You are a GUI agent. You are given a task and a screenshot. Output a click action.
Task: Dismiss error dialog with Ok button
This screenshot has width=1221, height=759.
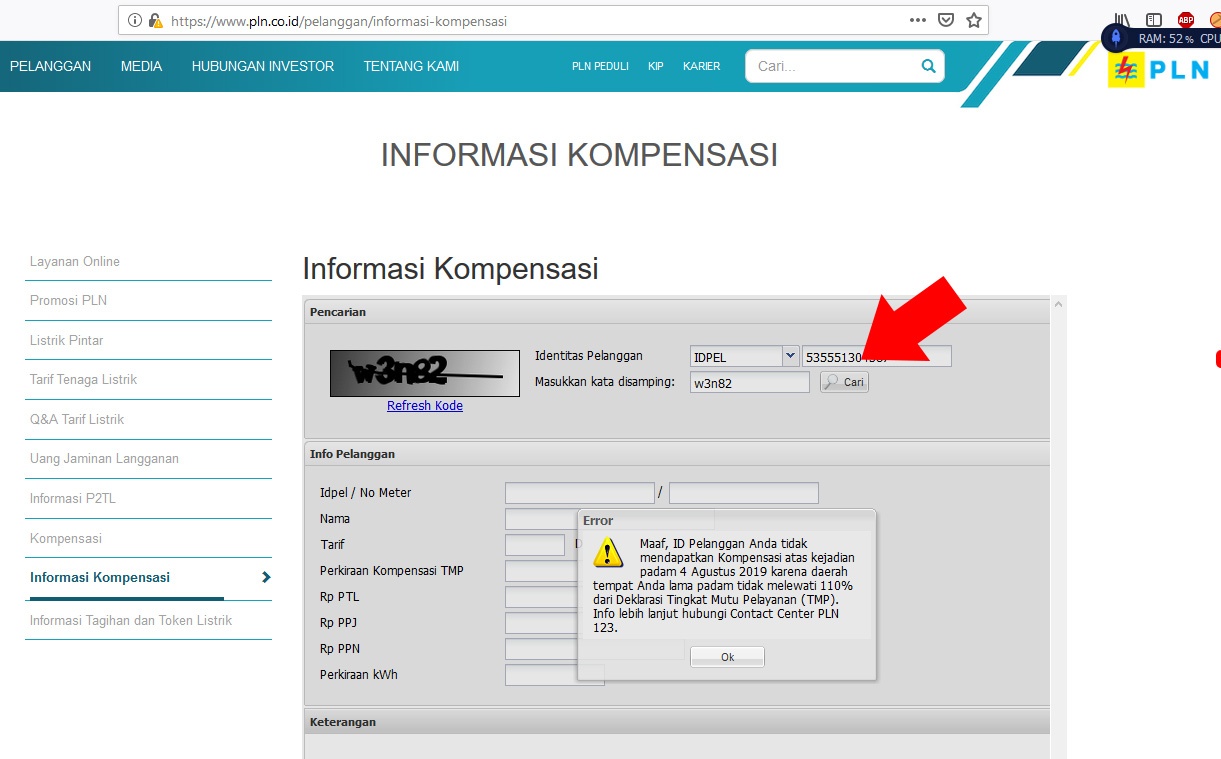[727, 657]
